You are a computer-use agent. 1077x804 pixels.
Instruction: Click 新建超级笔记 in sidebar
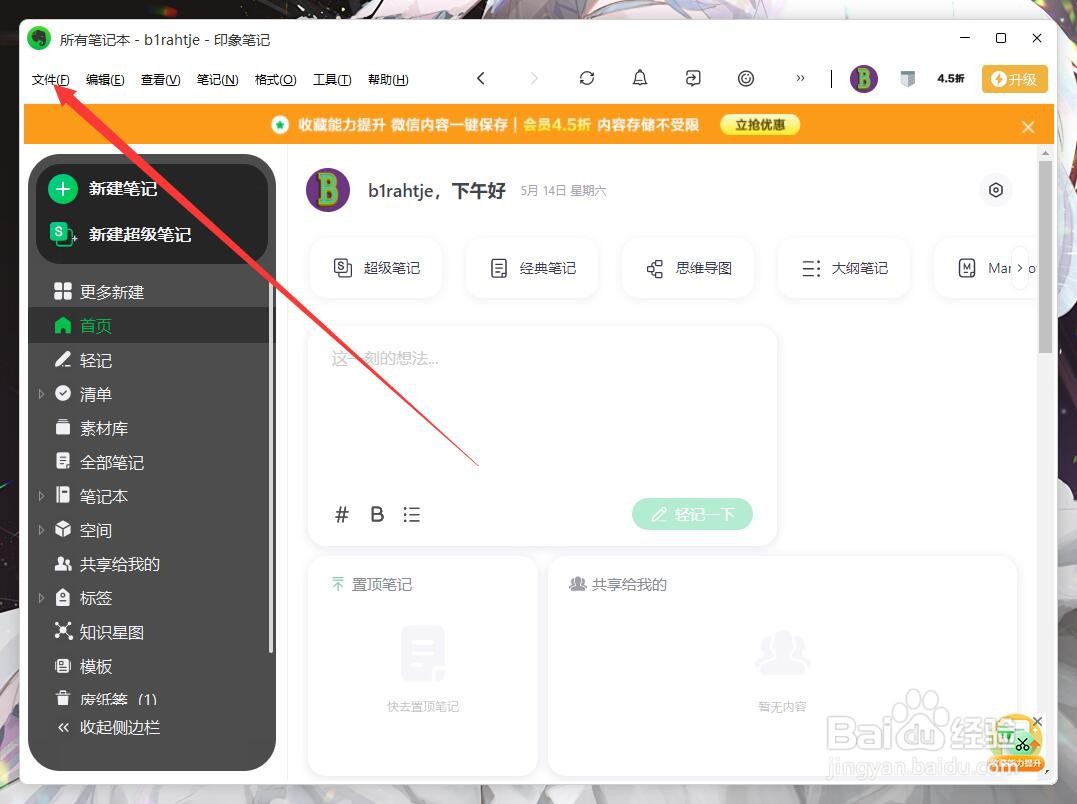[x=139, y=234]
